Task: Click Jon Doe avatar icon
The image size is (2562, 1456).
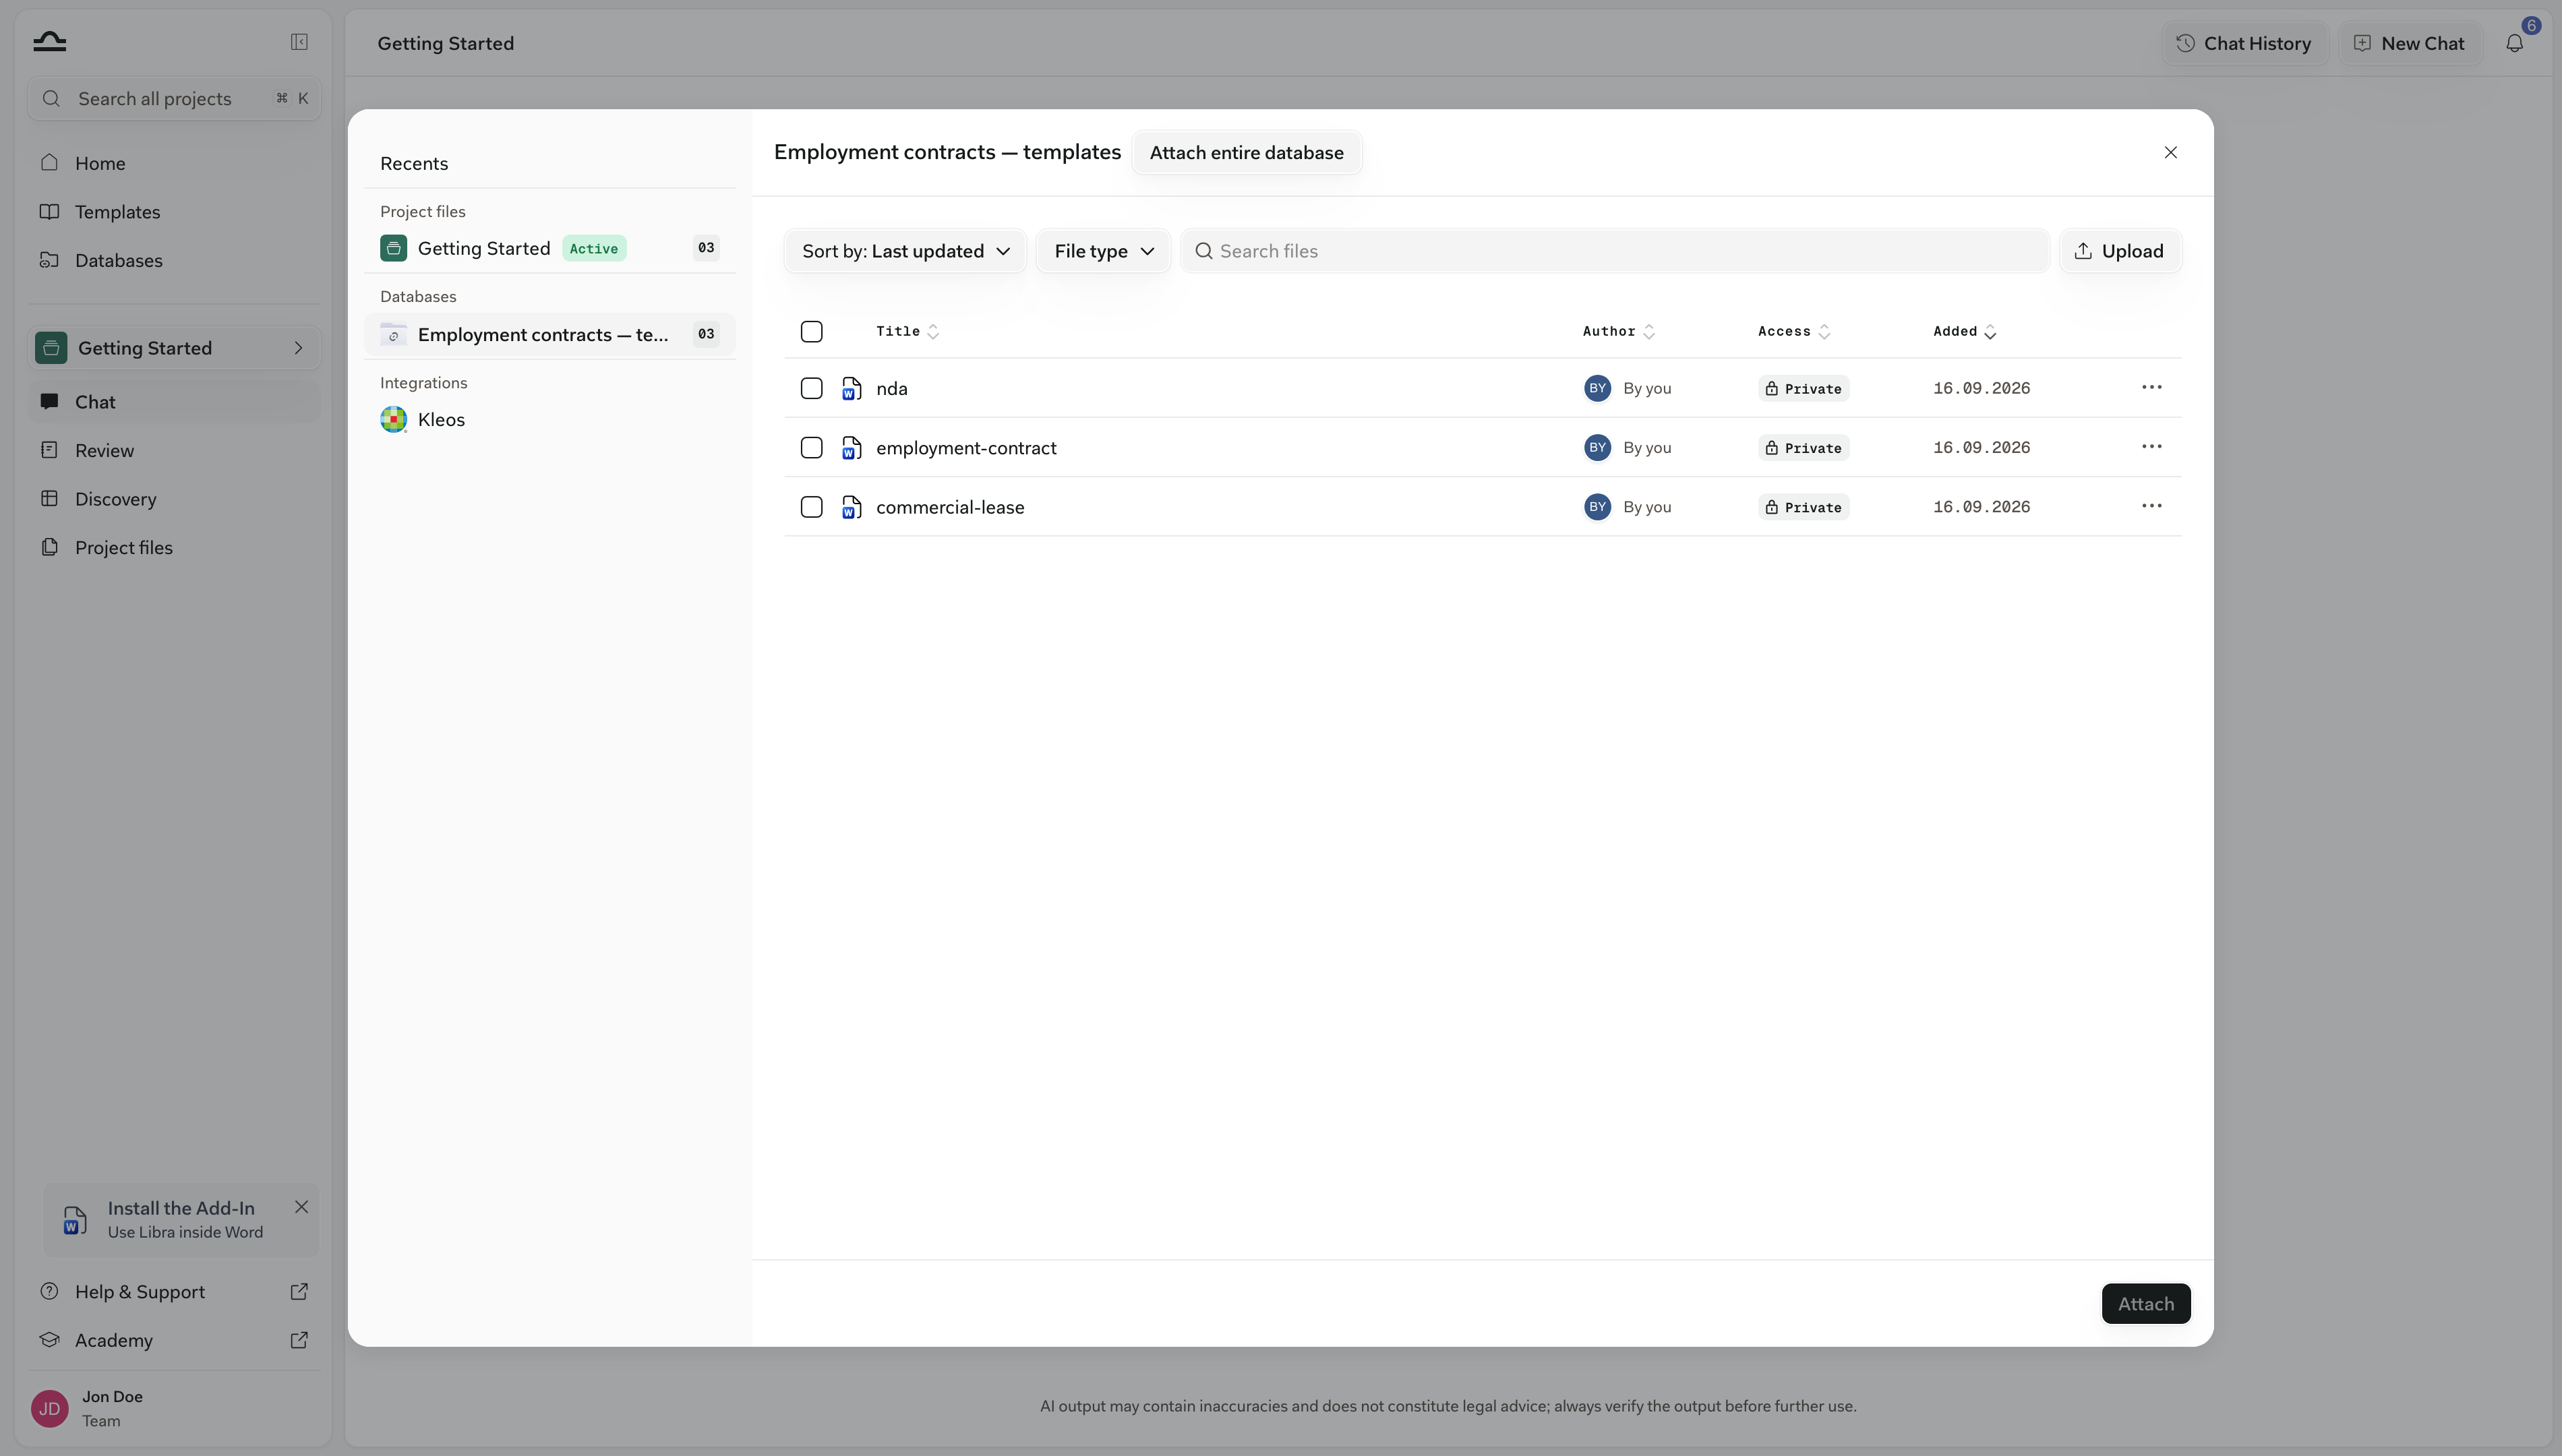Action: click(x=50, y=1408)
